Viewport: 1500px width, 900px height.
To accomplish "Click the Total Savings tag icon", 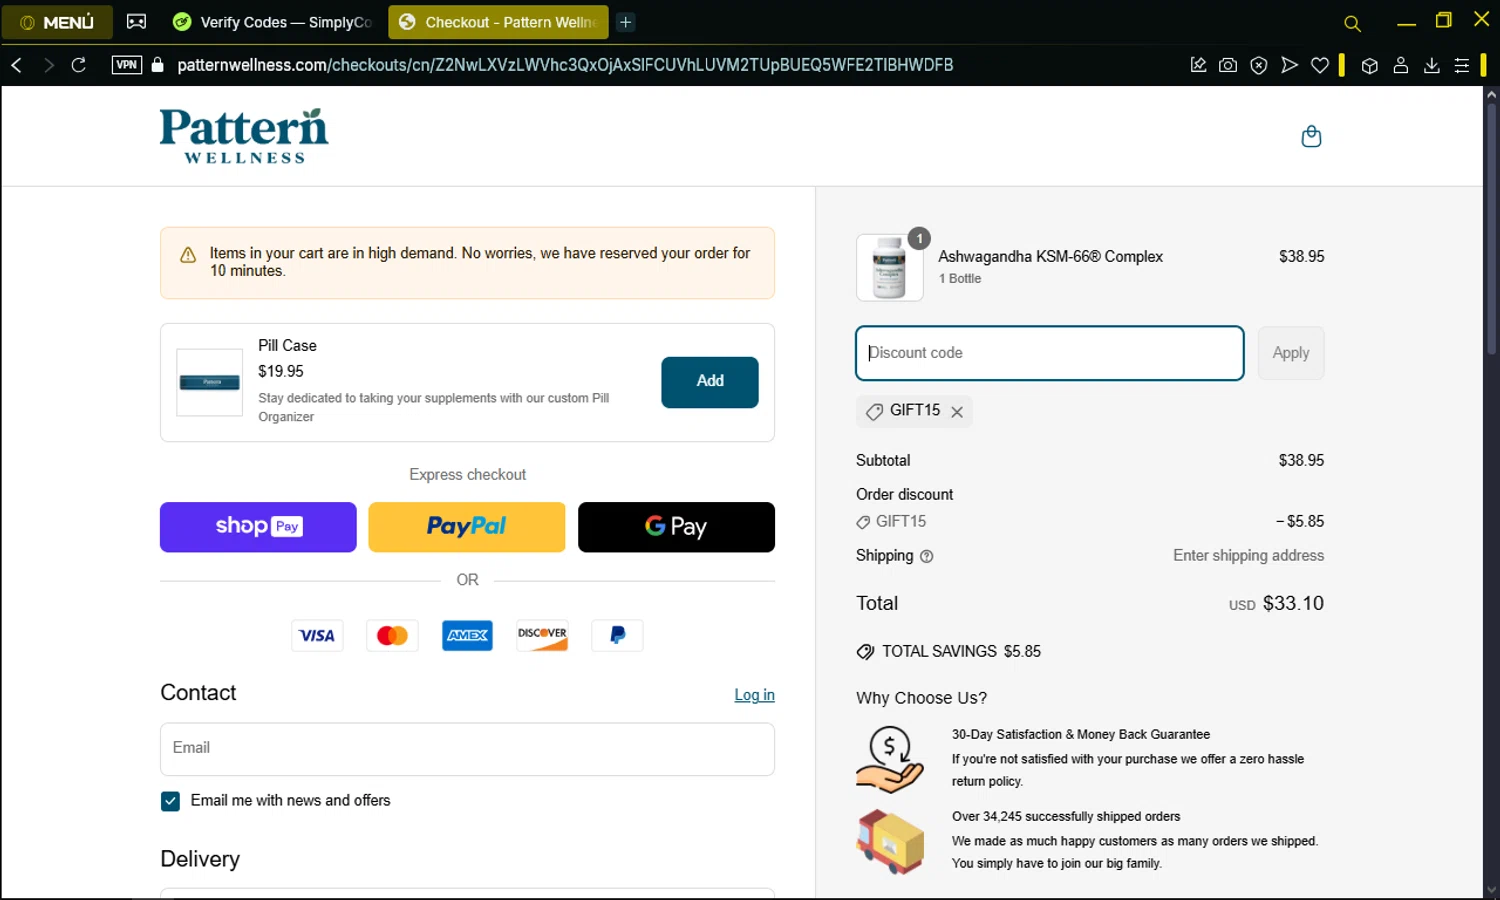I will coord(865,652).
